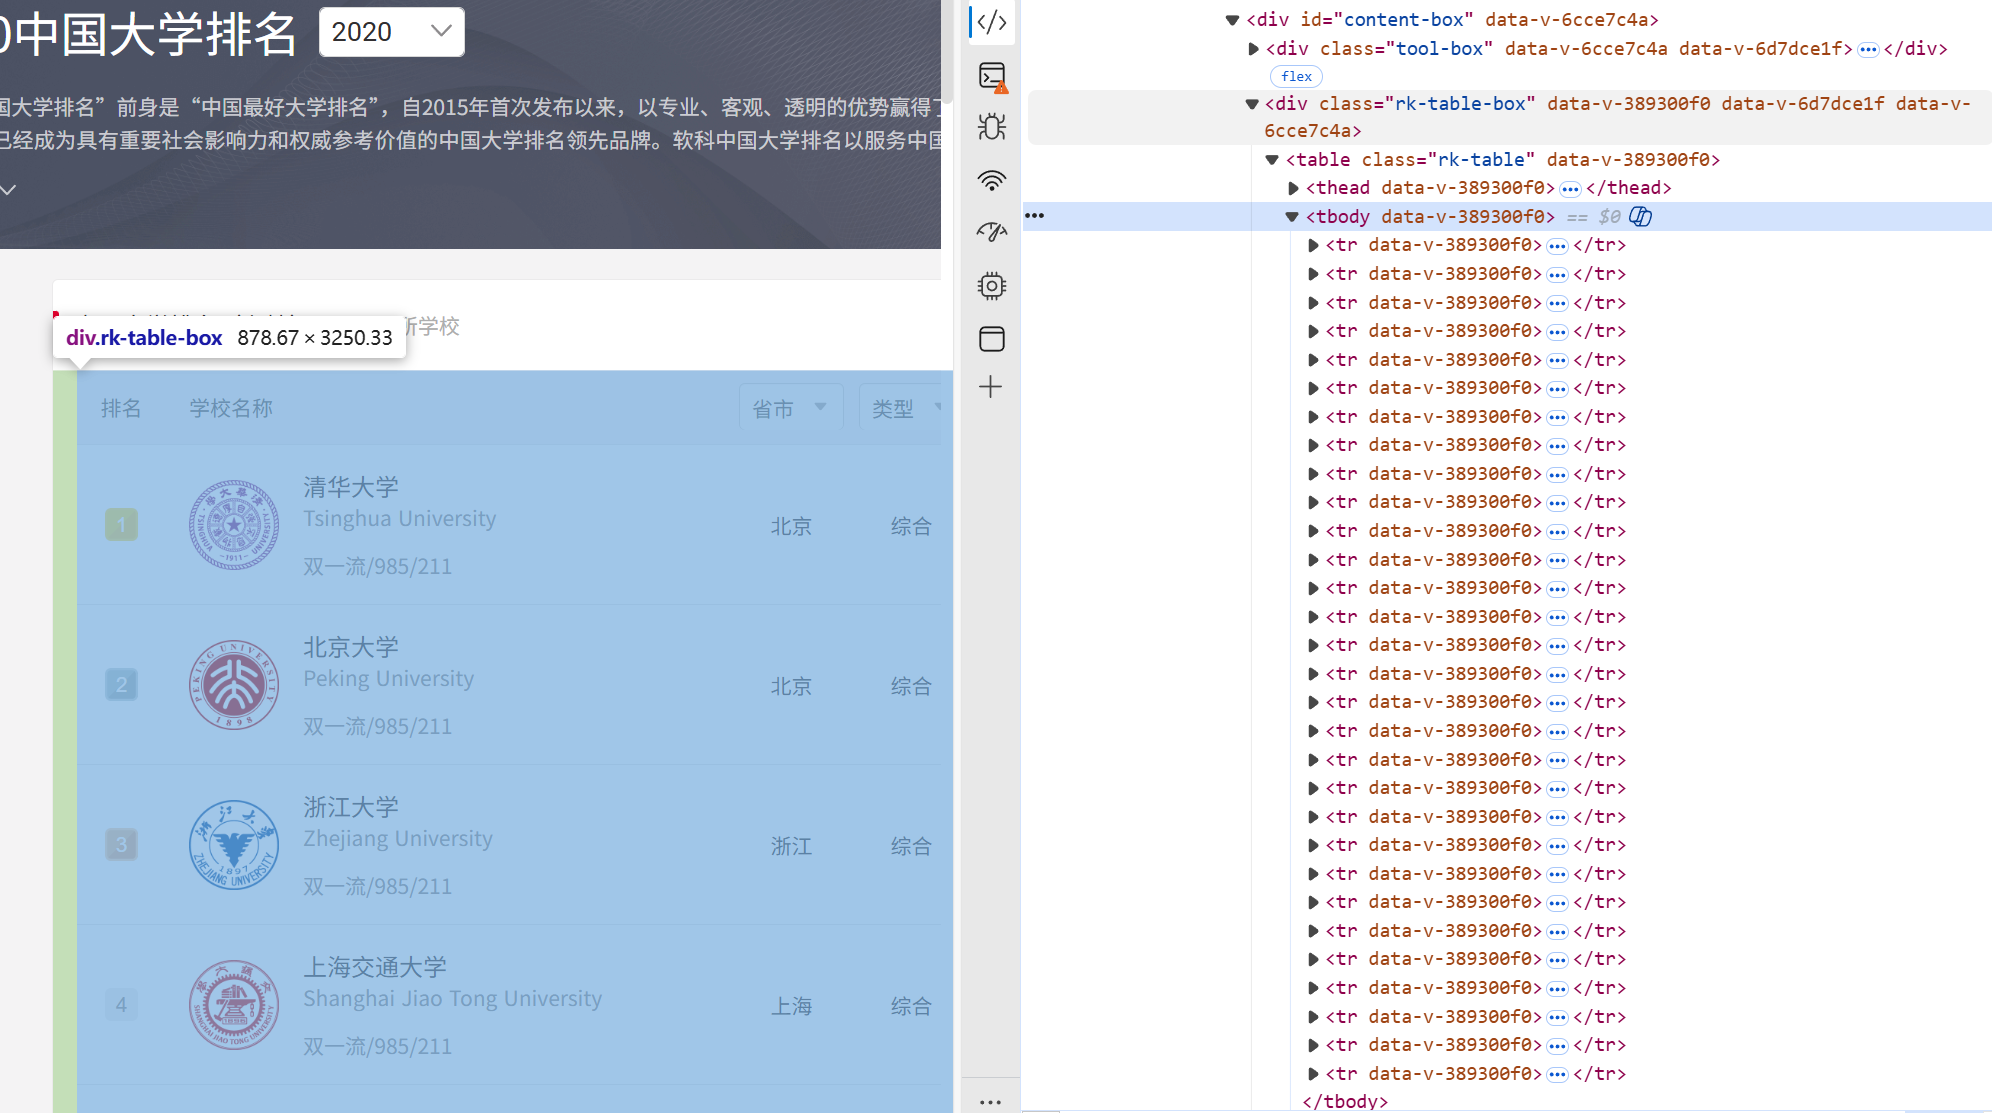Click the flex badge toggle
Screen dimensions: 1992x1113
(1296, 76)
